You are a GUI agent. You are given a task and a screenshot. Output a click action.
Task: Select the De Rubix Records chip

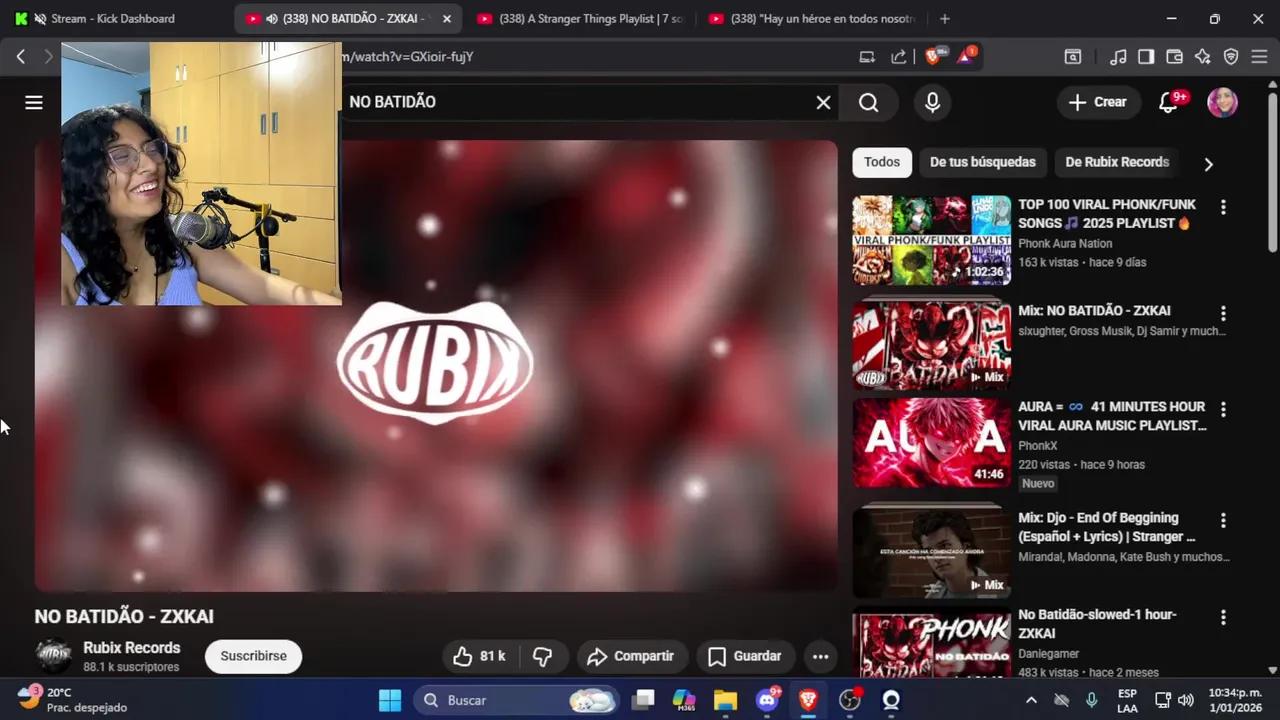pyautogui.click(x=1117, y=162)
